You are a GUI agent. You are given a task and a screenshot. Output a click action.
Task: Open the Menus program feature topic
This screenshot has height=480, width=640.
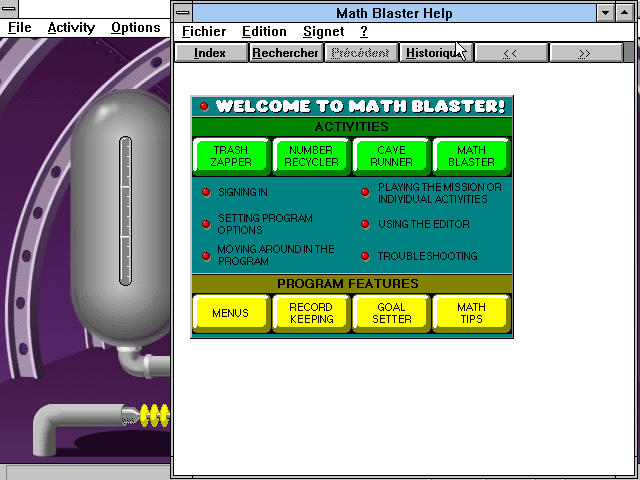click(x=231, y=313)
